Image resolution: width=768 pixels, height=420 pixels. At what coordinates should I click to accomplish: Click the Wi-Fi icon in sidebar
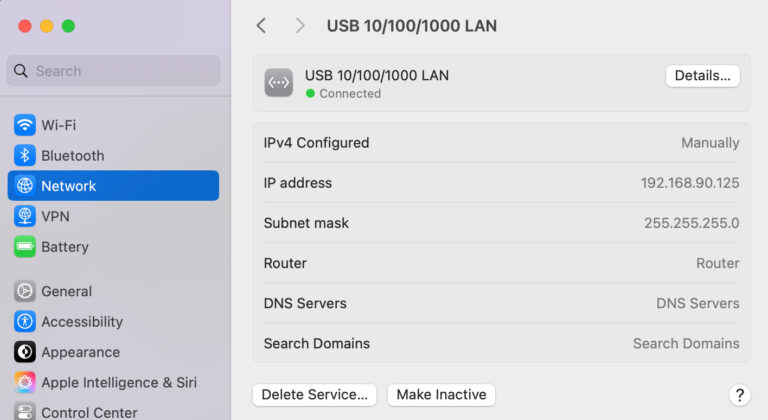pyautogui.click(x=25, y=125)
